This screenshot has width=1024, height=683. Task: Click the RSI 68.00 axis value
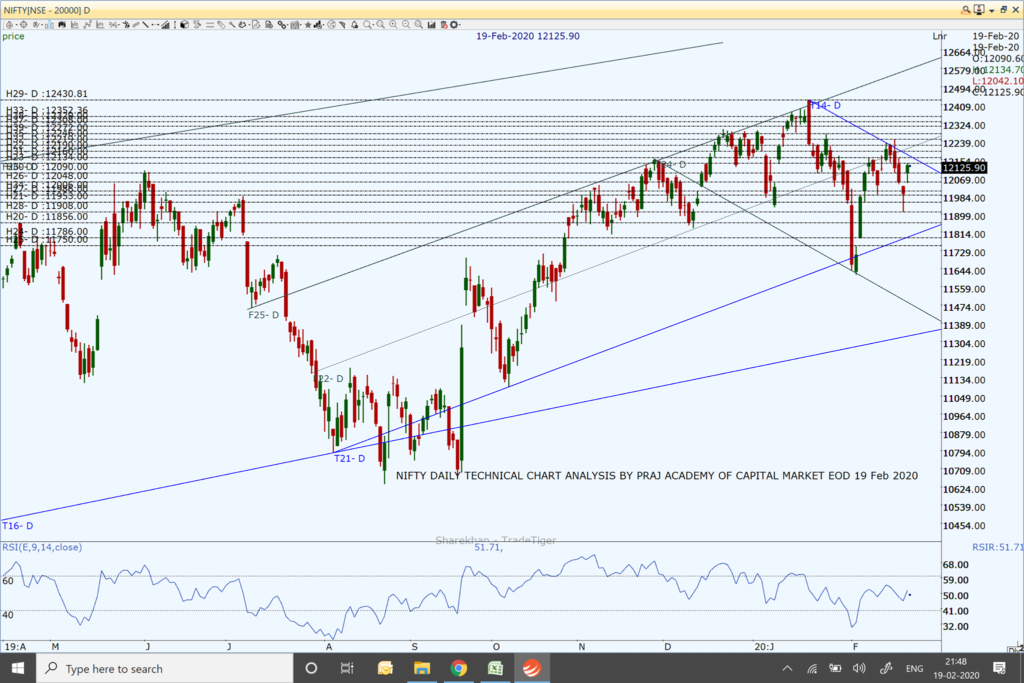coord(955,564)
